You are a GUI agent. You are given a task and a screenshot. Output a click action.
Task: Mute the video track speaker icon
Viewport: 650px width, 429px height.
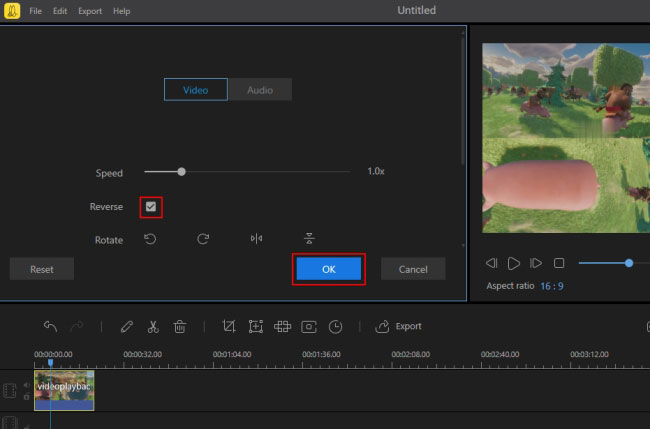tap(27, 385)
